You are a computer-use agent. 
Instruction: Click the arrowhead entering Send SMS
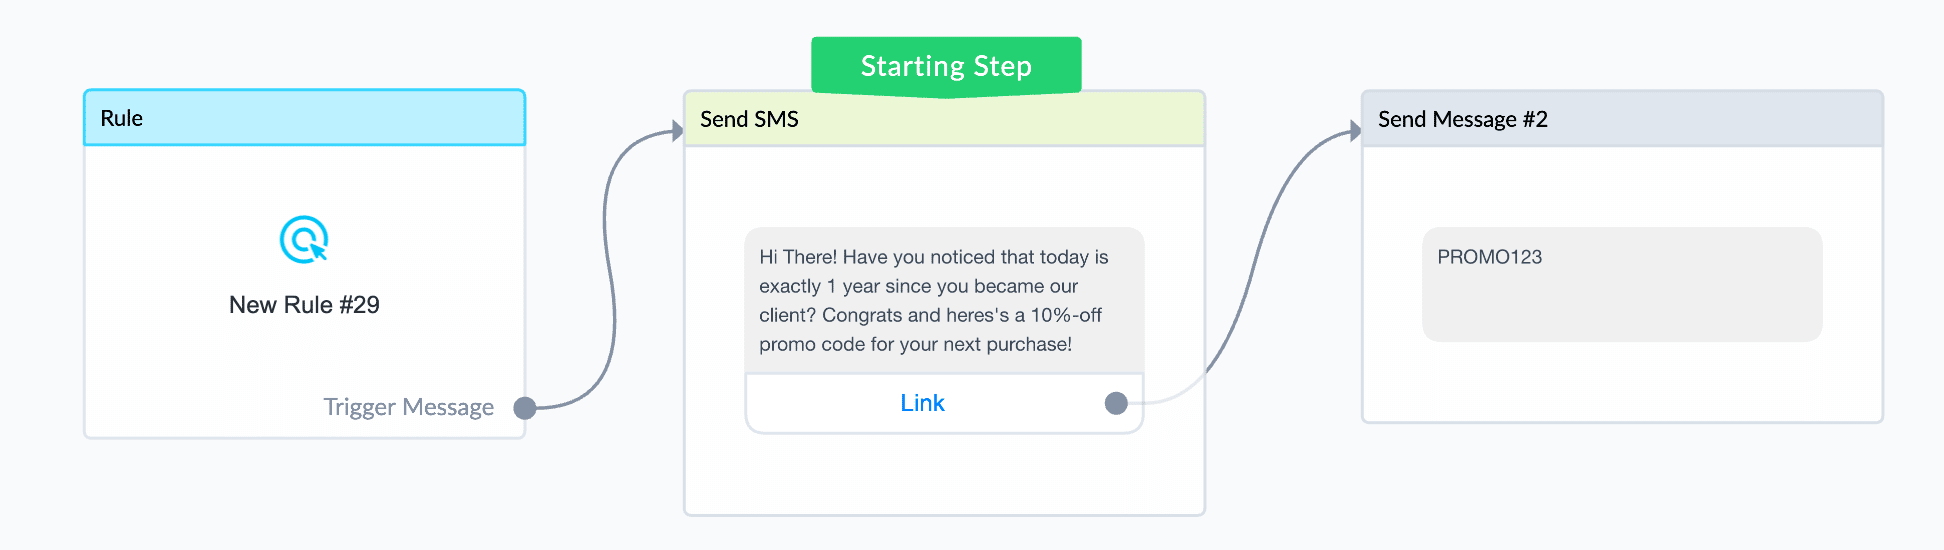677,131
